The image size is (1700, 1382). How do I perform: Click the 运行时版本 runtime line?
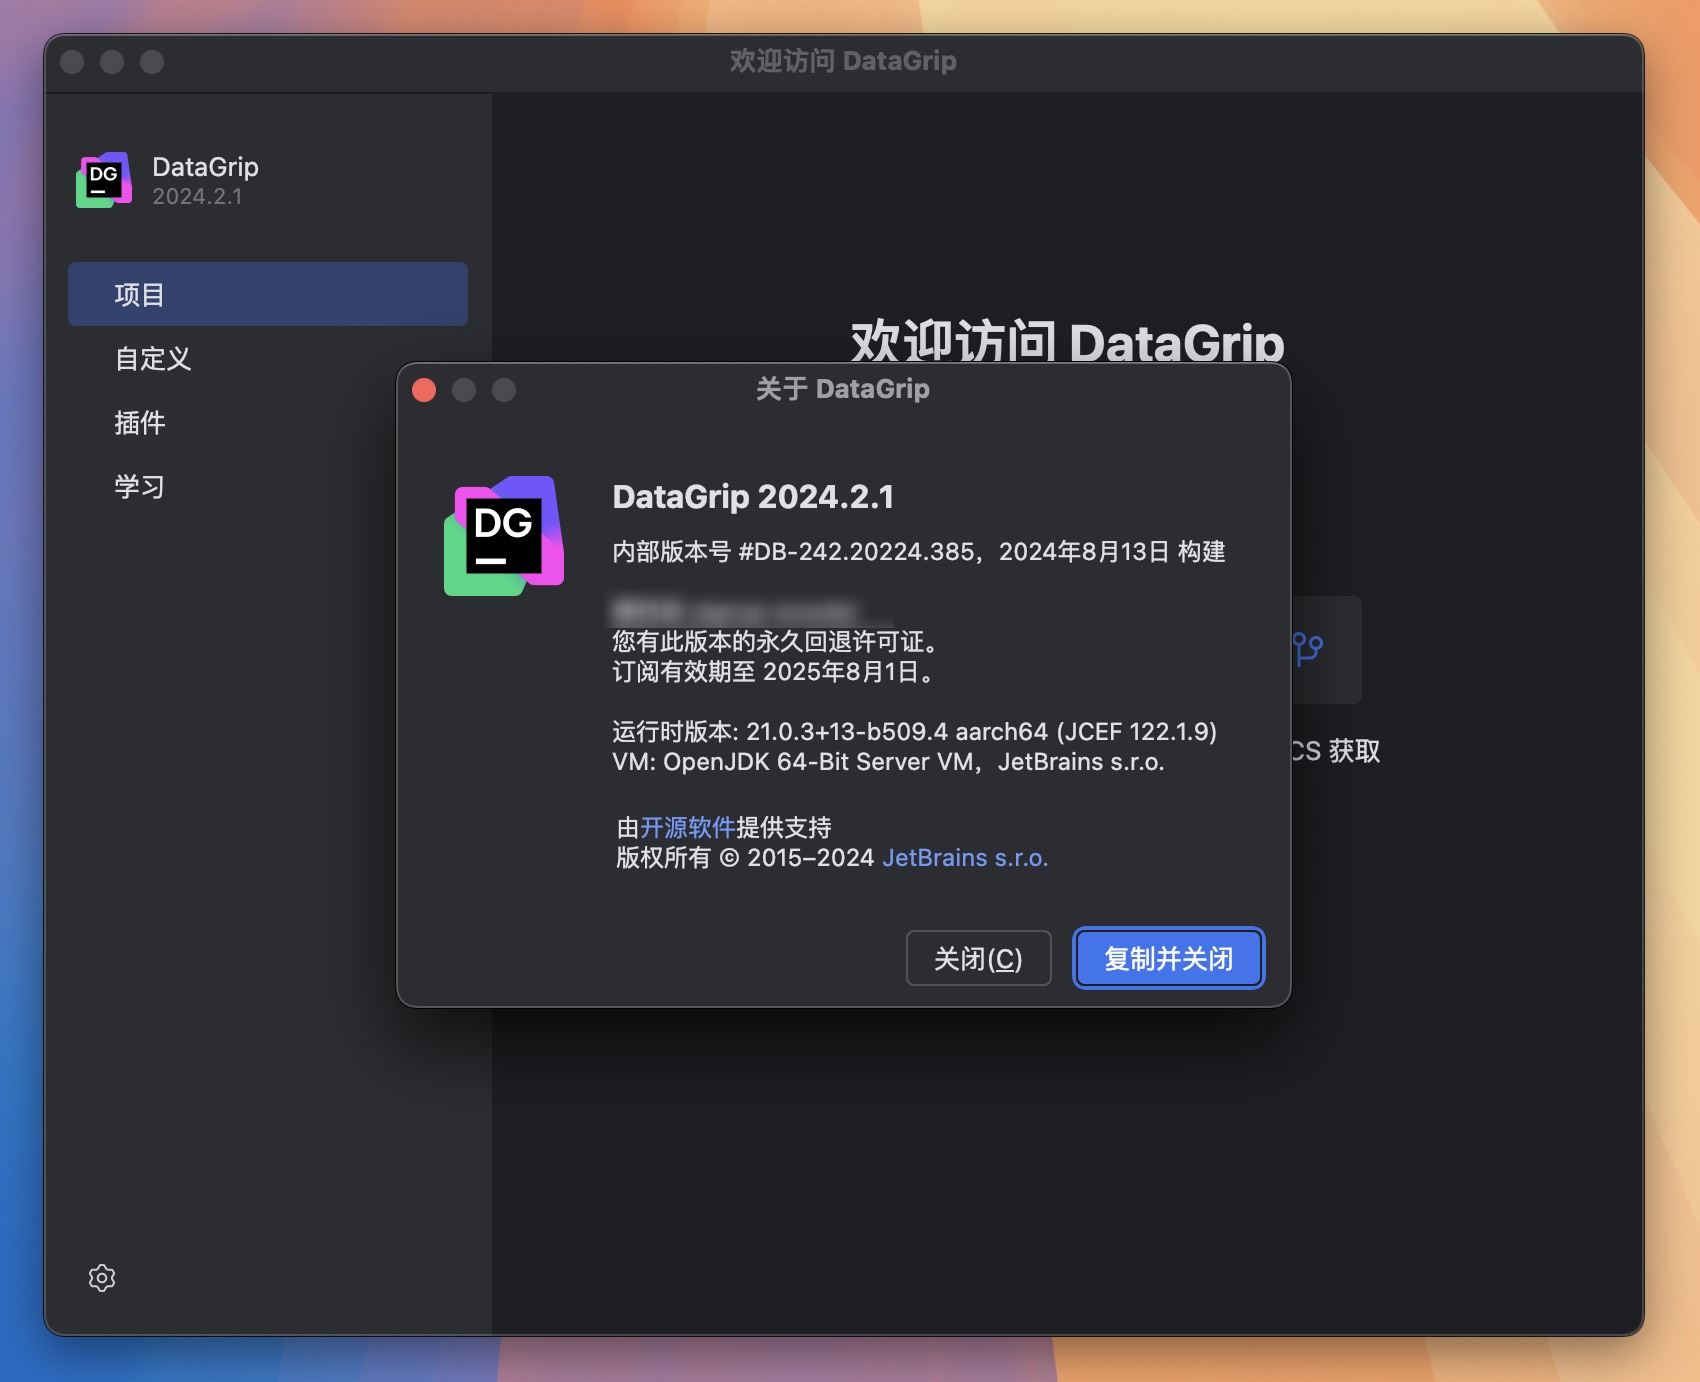click(914, 732)
